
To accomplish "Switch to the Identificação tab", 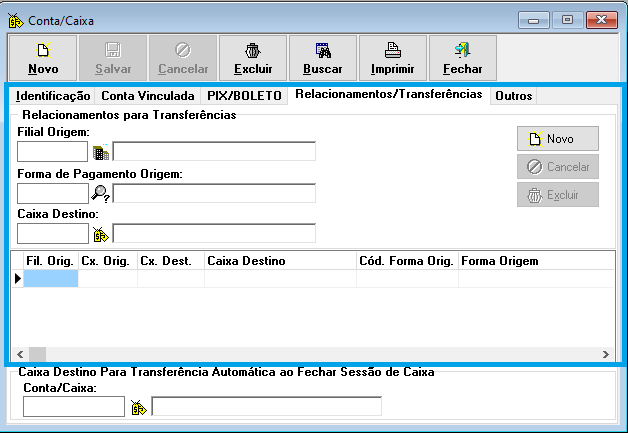I will [53, 96].
